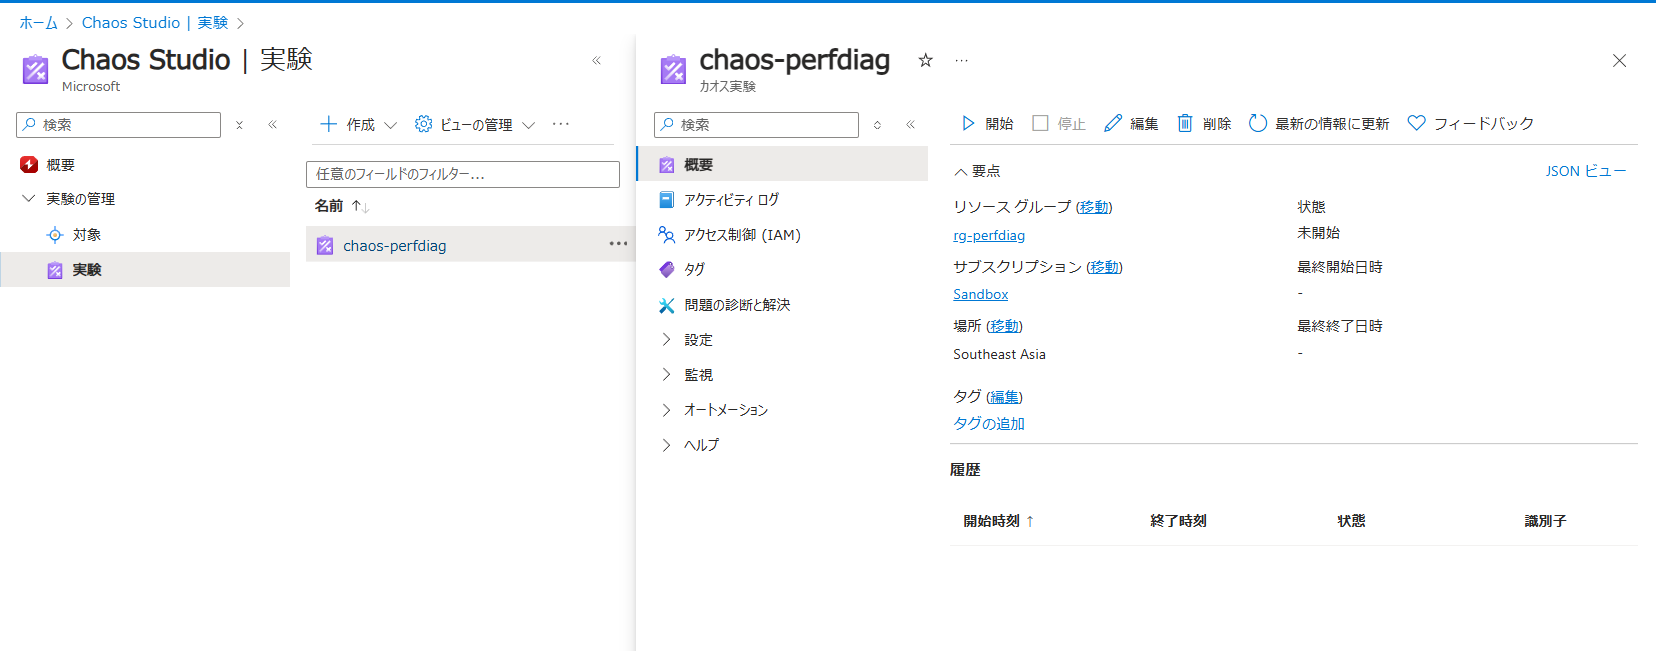Open アクティビティ ログ menu item
Screen dimensions: 1656x651
(x=730, y=200)
